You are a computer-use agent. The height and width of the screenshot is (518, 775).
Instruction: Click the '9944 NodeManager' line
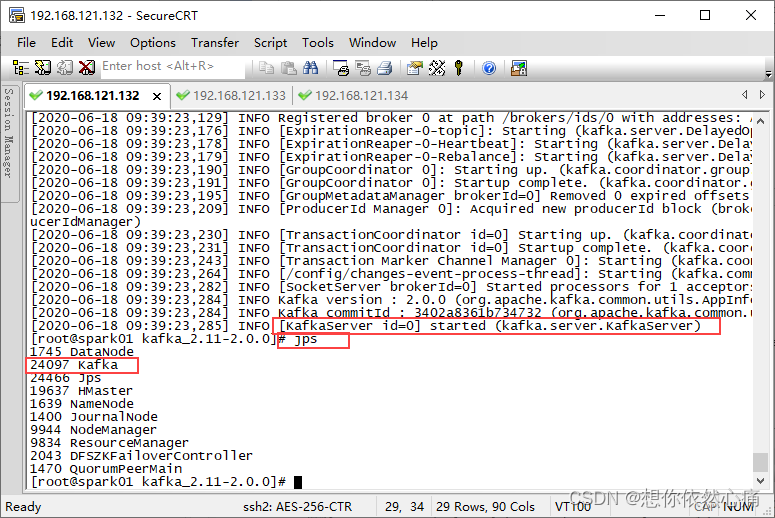tap(93, 430)
